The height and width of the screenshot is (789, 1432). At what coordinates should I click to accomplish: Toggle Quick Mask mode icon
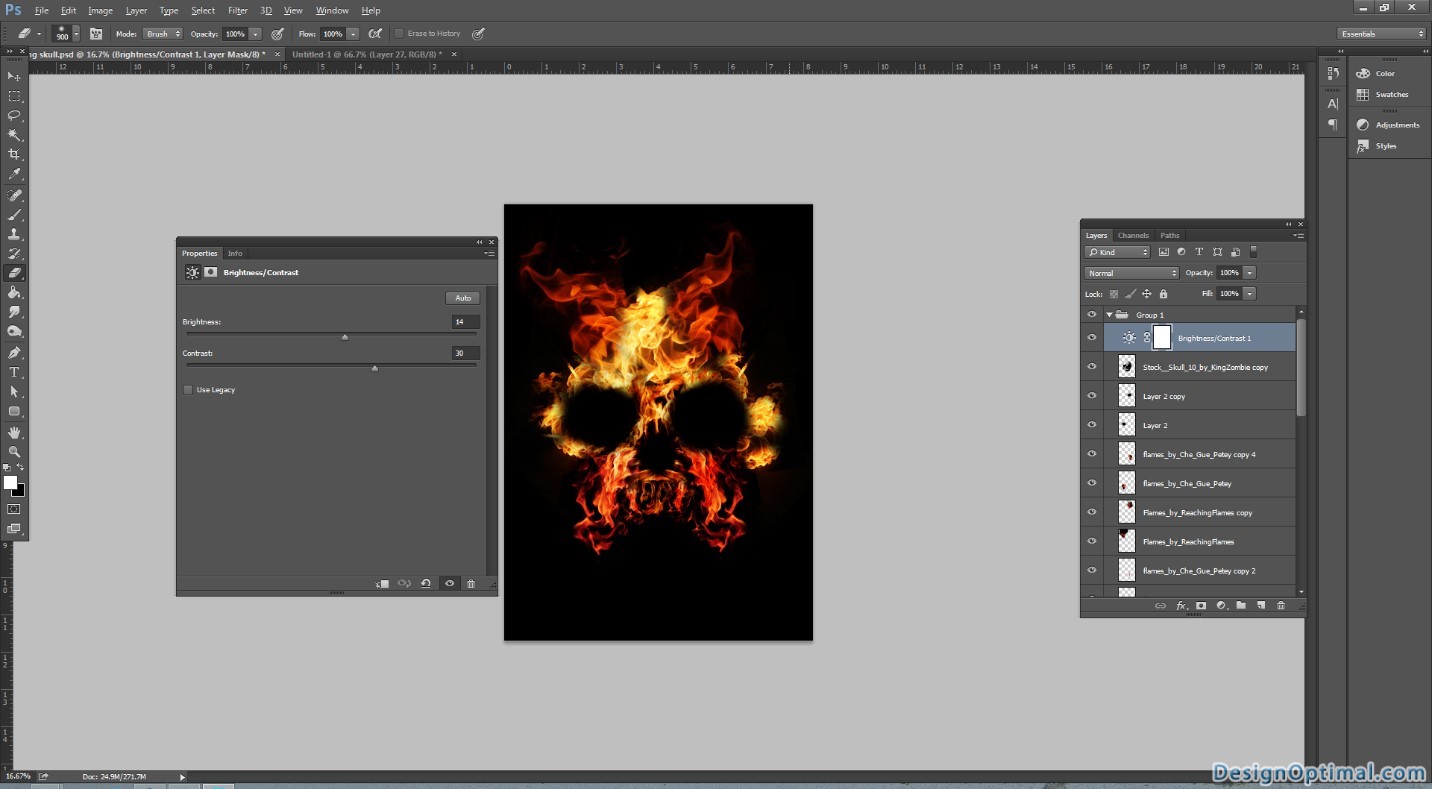[14, 509]
